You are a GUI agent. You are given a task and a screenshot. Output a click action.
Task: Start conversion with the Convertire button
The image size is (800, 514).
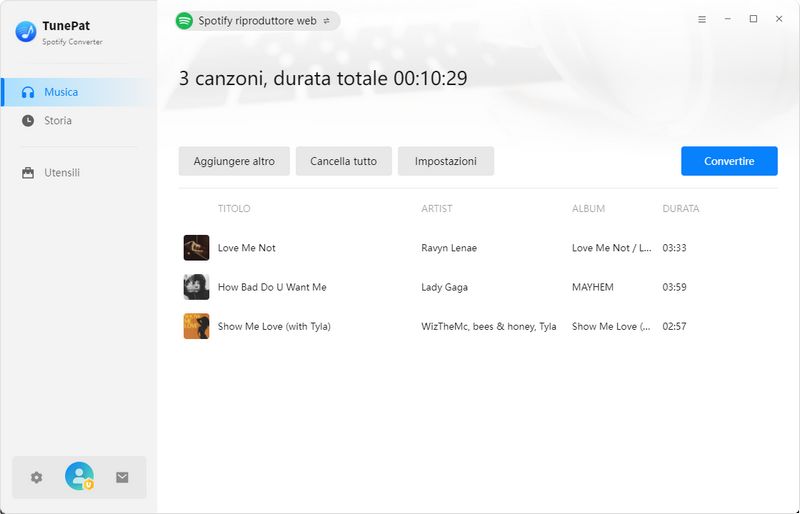point(729,161)
